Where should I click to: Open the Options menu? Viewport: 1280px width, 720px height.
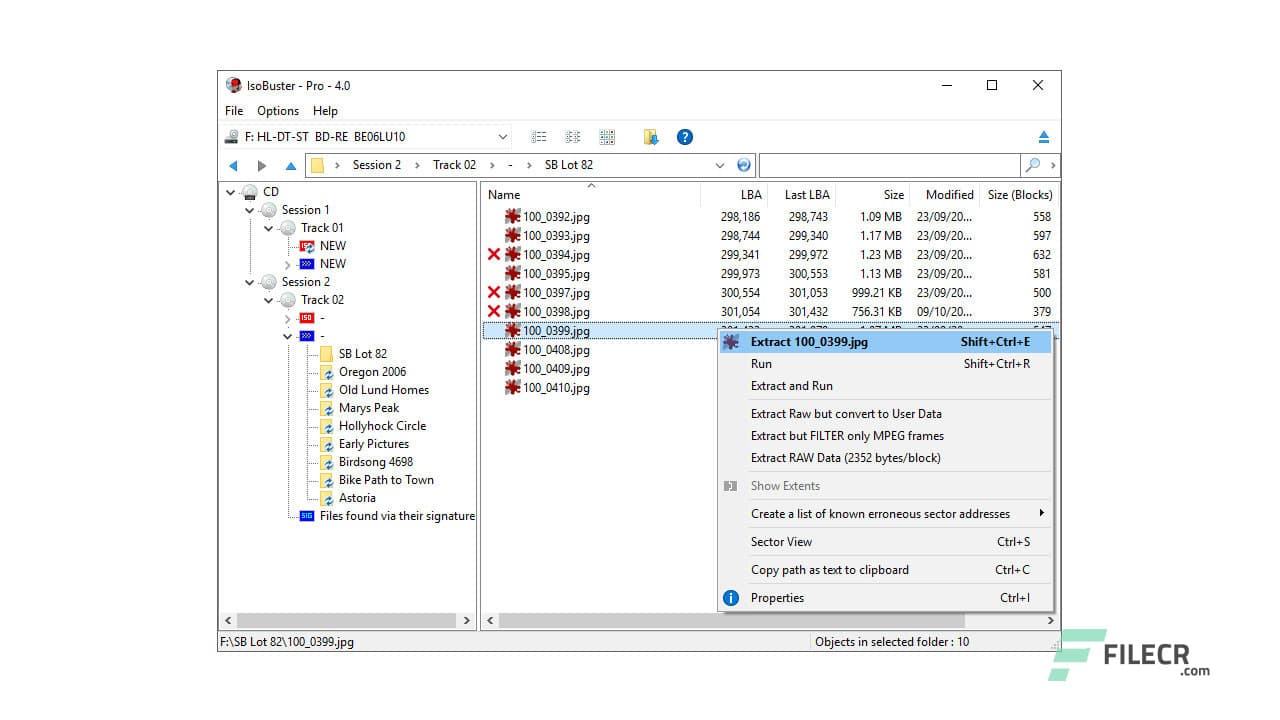point(277,111)
